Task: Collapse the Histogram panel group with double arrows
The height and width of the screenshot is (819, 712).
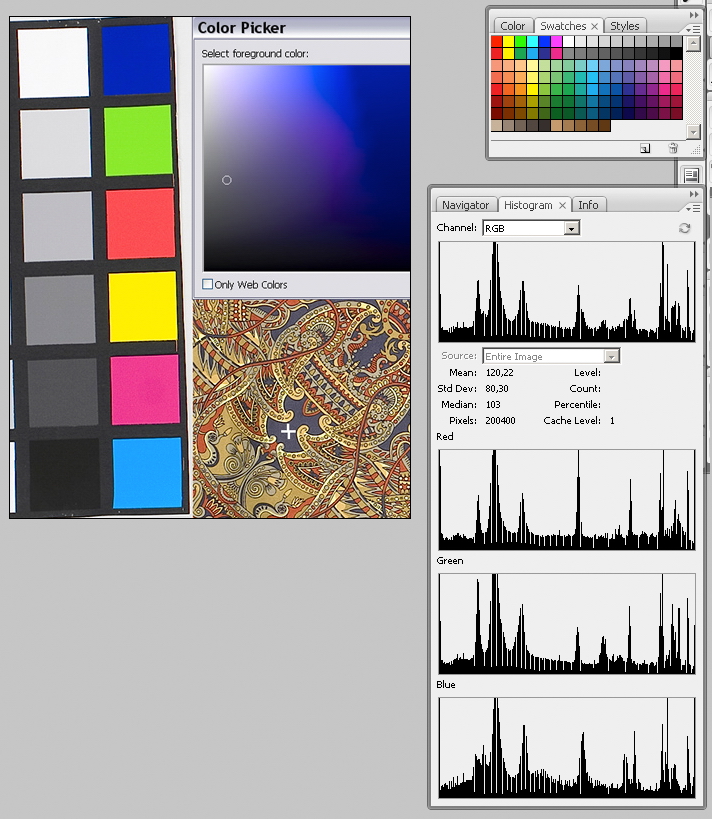Action: (694, 195)
